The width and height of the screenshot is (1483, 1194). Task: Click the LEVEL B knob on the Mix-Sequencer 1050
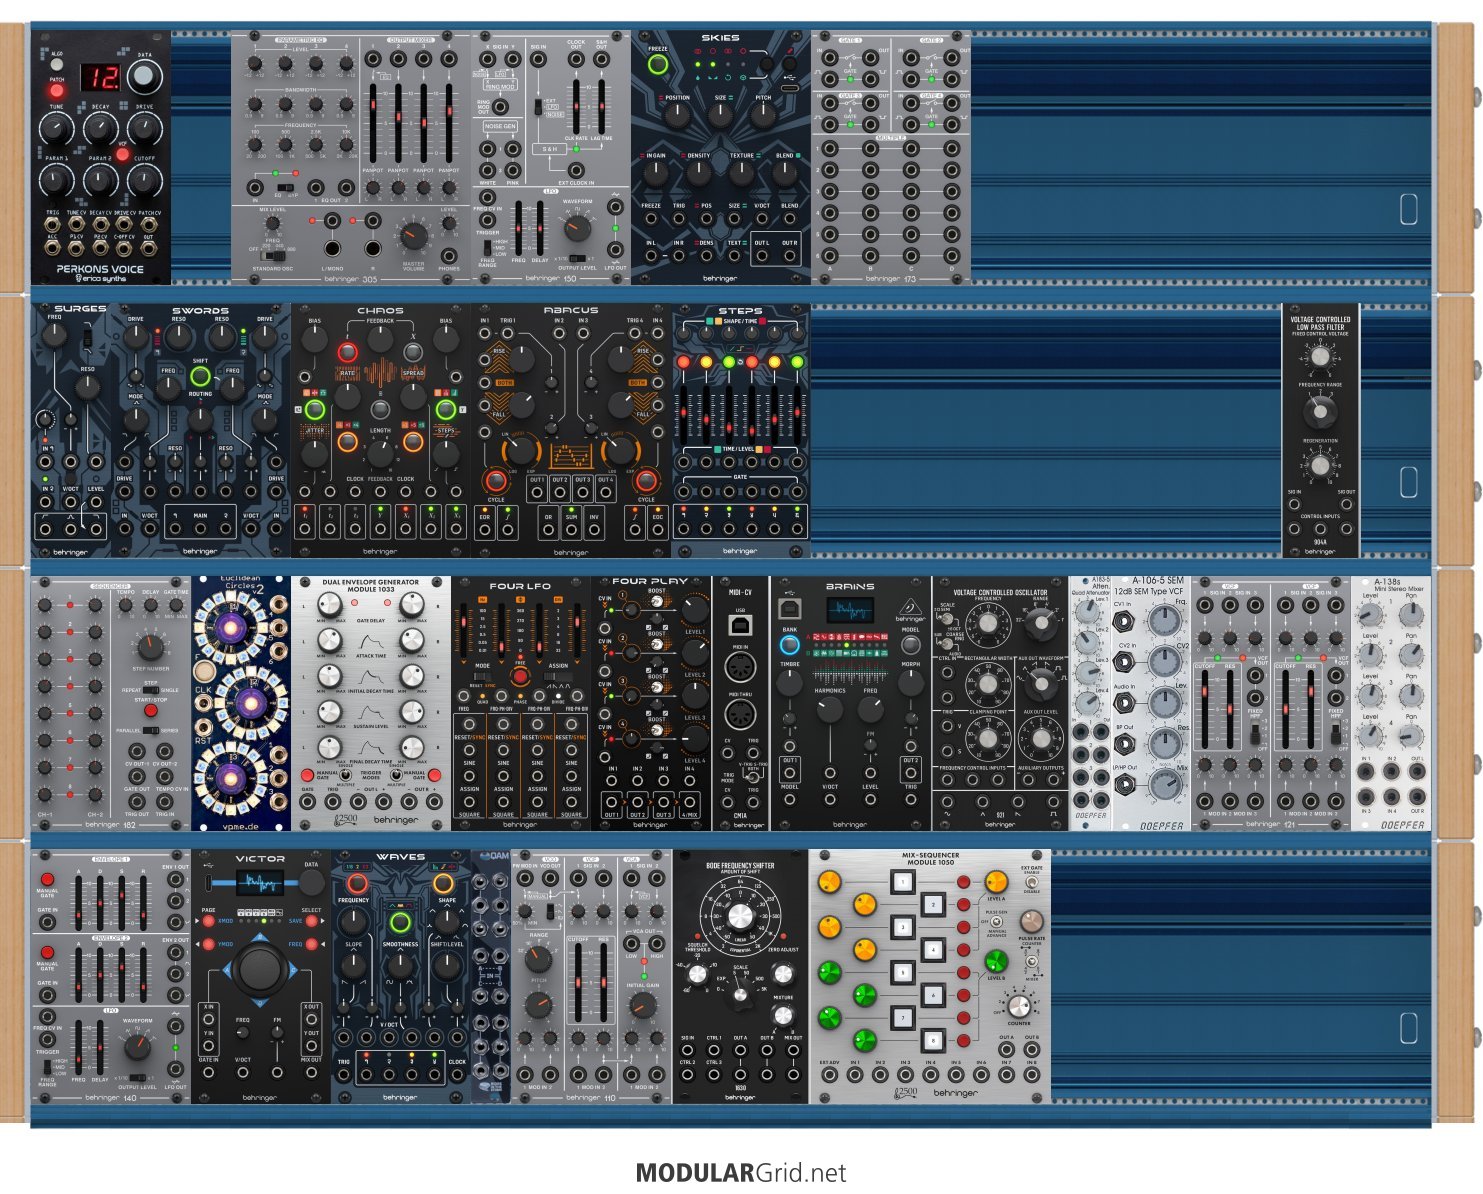click(x=996, y=961)
